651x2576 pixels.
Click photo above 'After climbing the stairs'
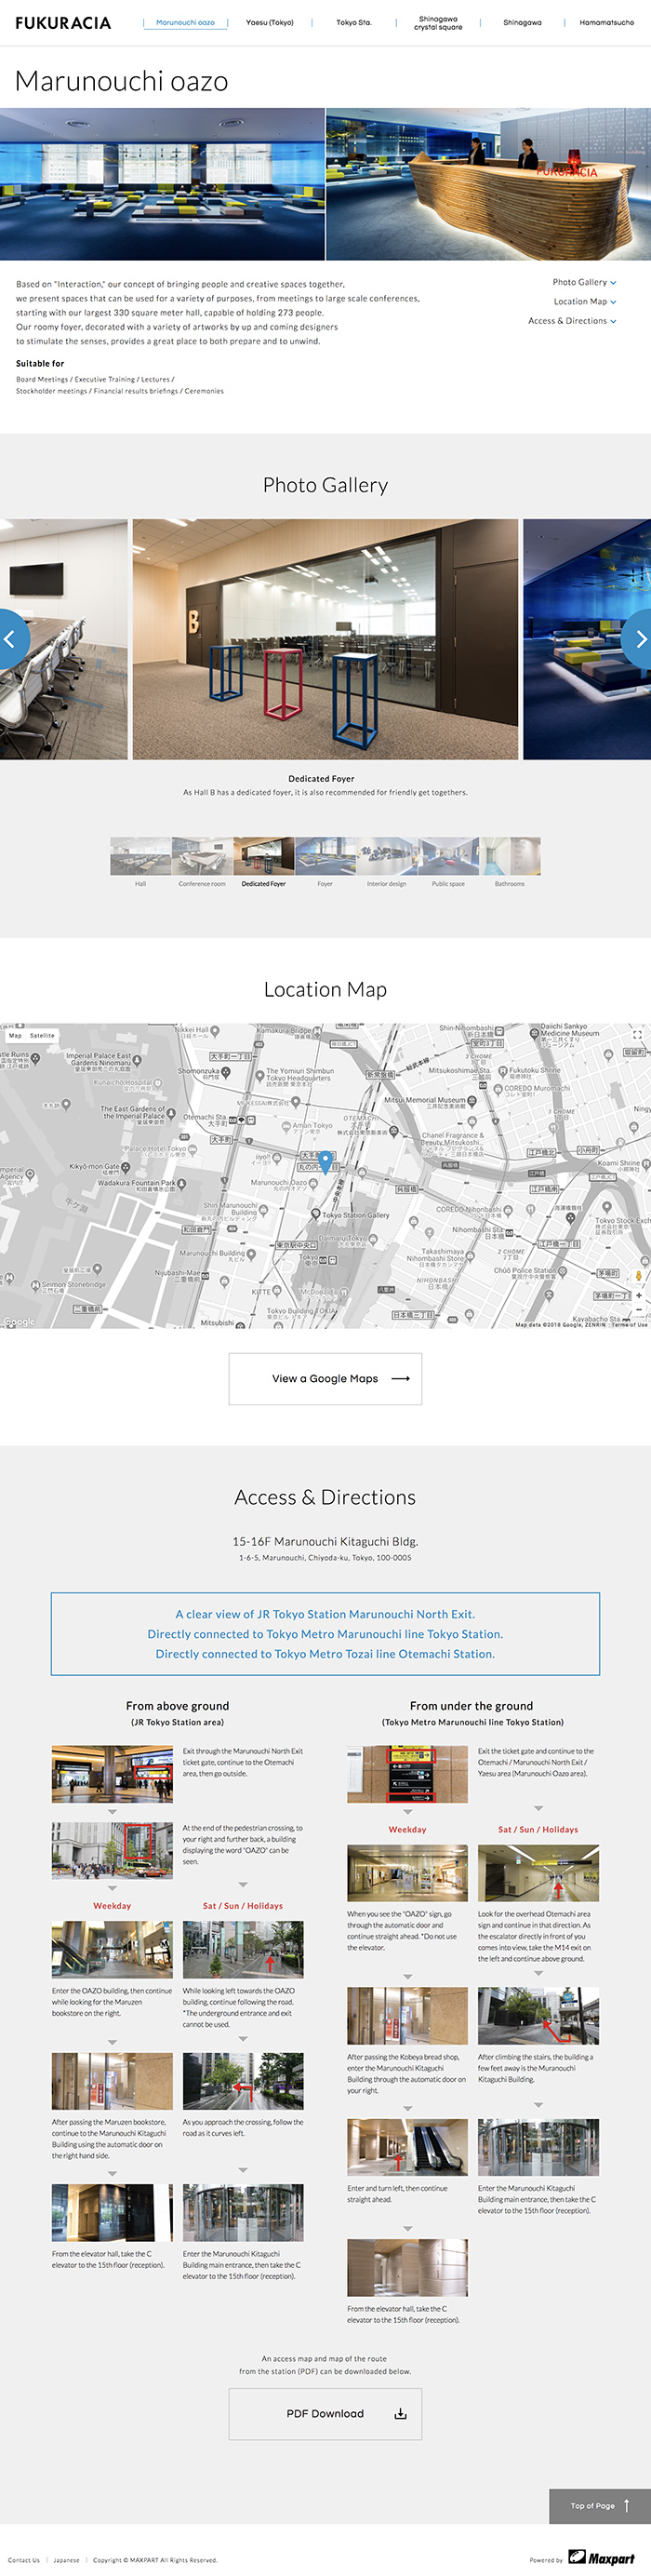(538, 2016)
